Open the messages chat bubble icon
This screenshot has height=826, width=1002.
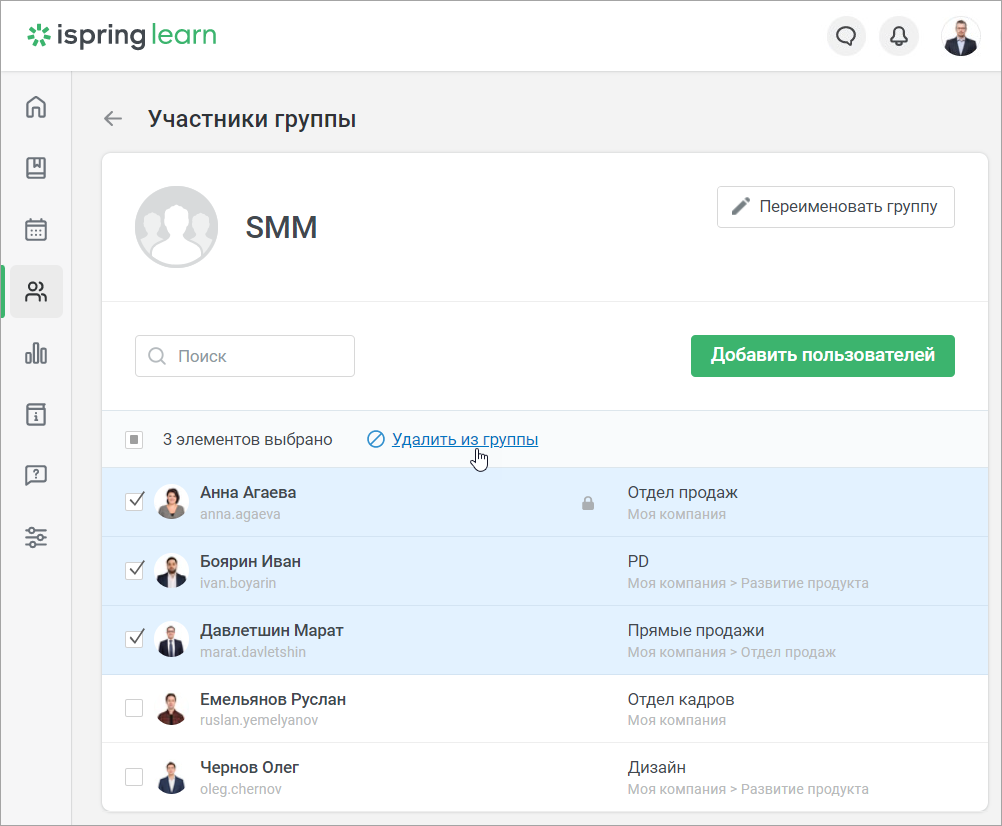[846, 36]
